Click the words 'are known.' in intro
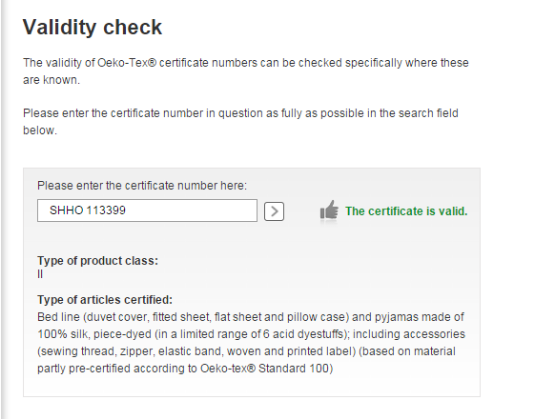This screenshot has width=554, height=420. 52,80
